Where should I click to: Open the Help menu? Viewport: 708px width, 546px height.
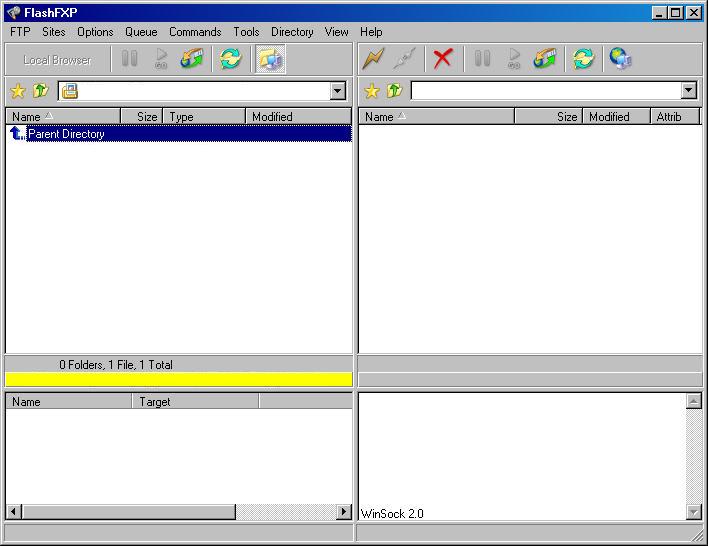(x=371, y=32)
